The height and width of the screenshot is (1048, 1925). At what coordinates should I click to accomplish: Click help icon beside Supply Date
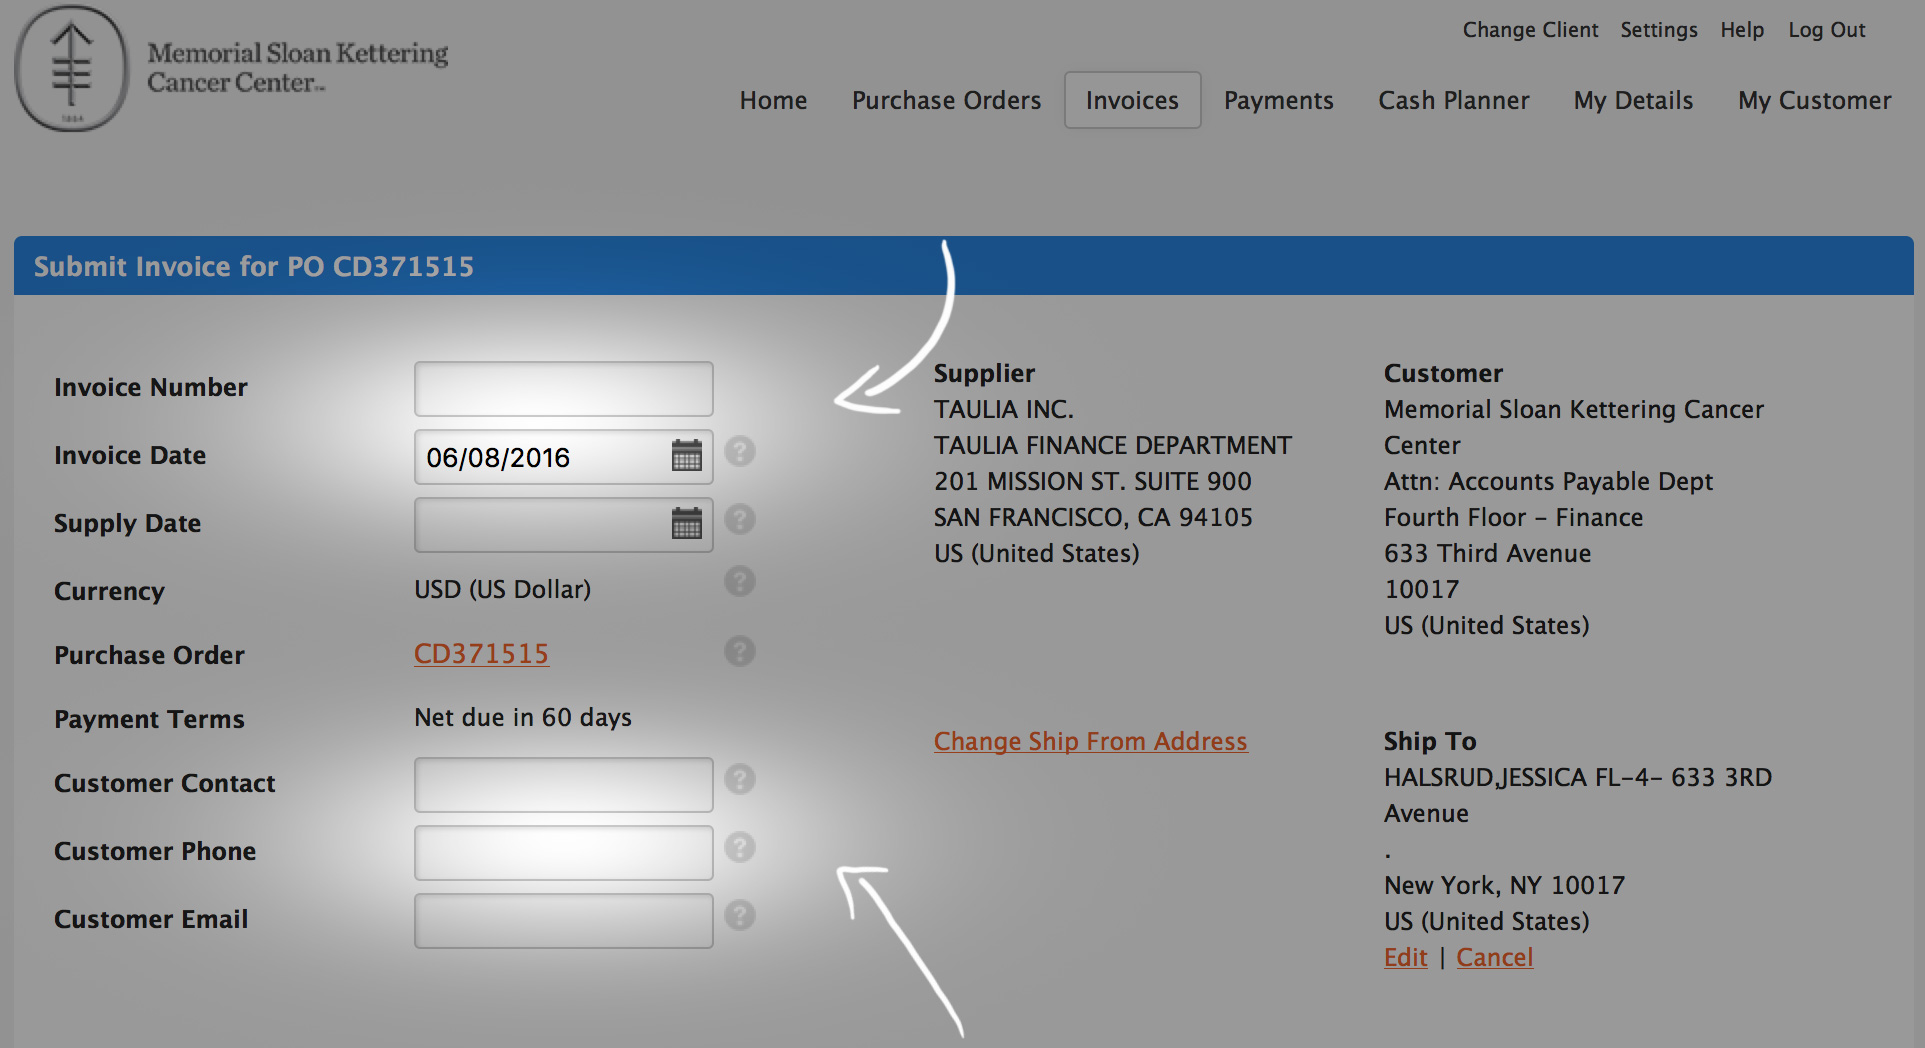740,519
